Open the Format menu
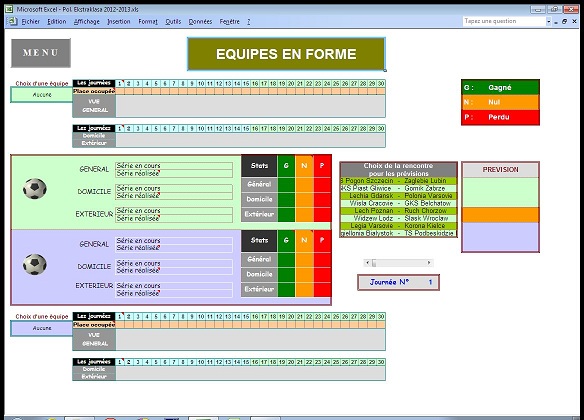 pyautogui.click(x=148, y=22)
